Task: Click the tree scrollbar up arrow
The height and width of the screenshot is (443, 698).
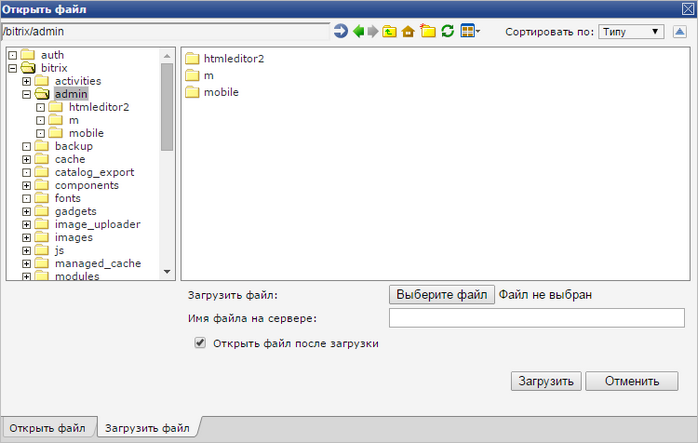Action: point(167,56)
